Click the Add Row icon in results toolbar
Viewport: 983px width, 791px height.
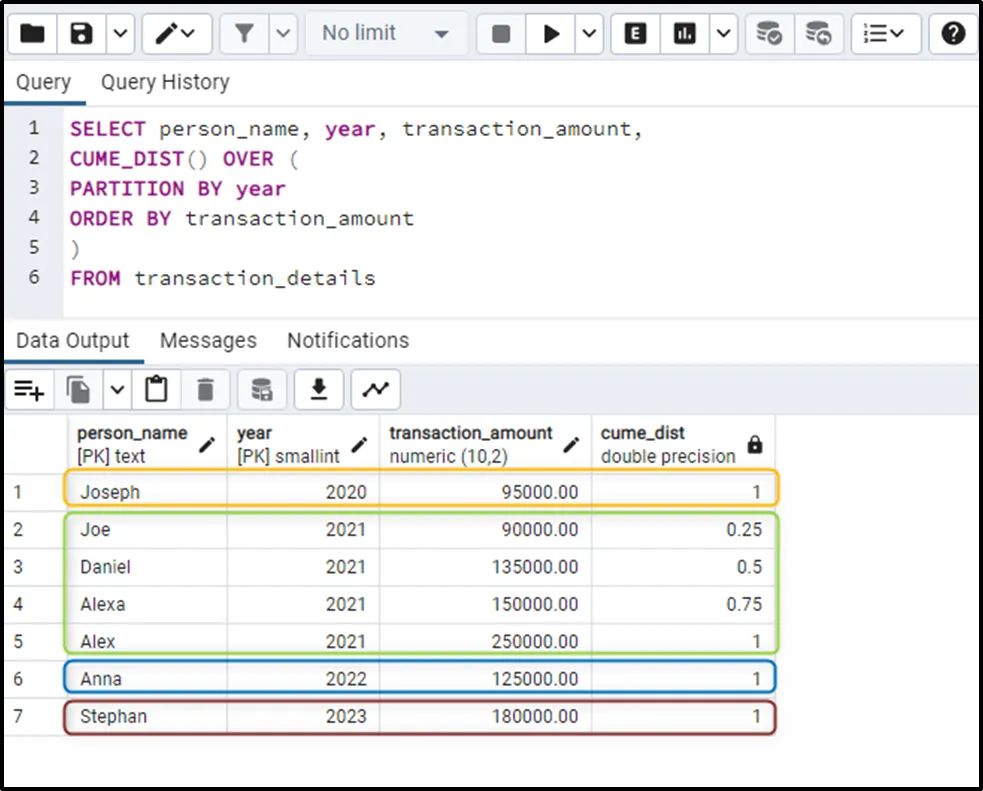click(29, 390)
